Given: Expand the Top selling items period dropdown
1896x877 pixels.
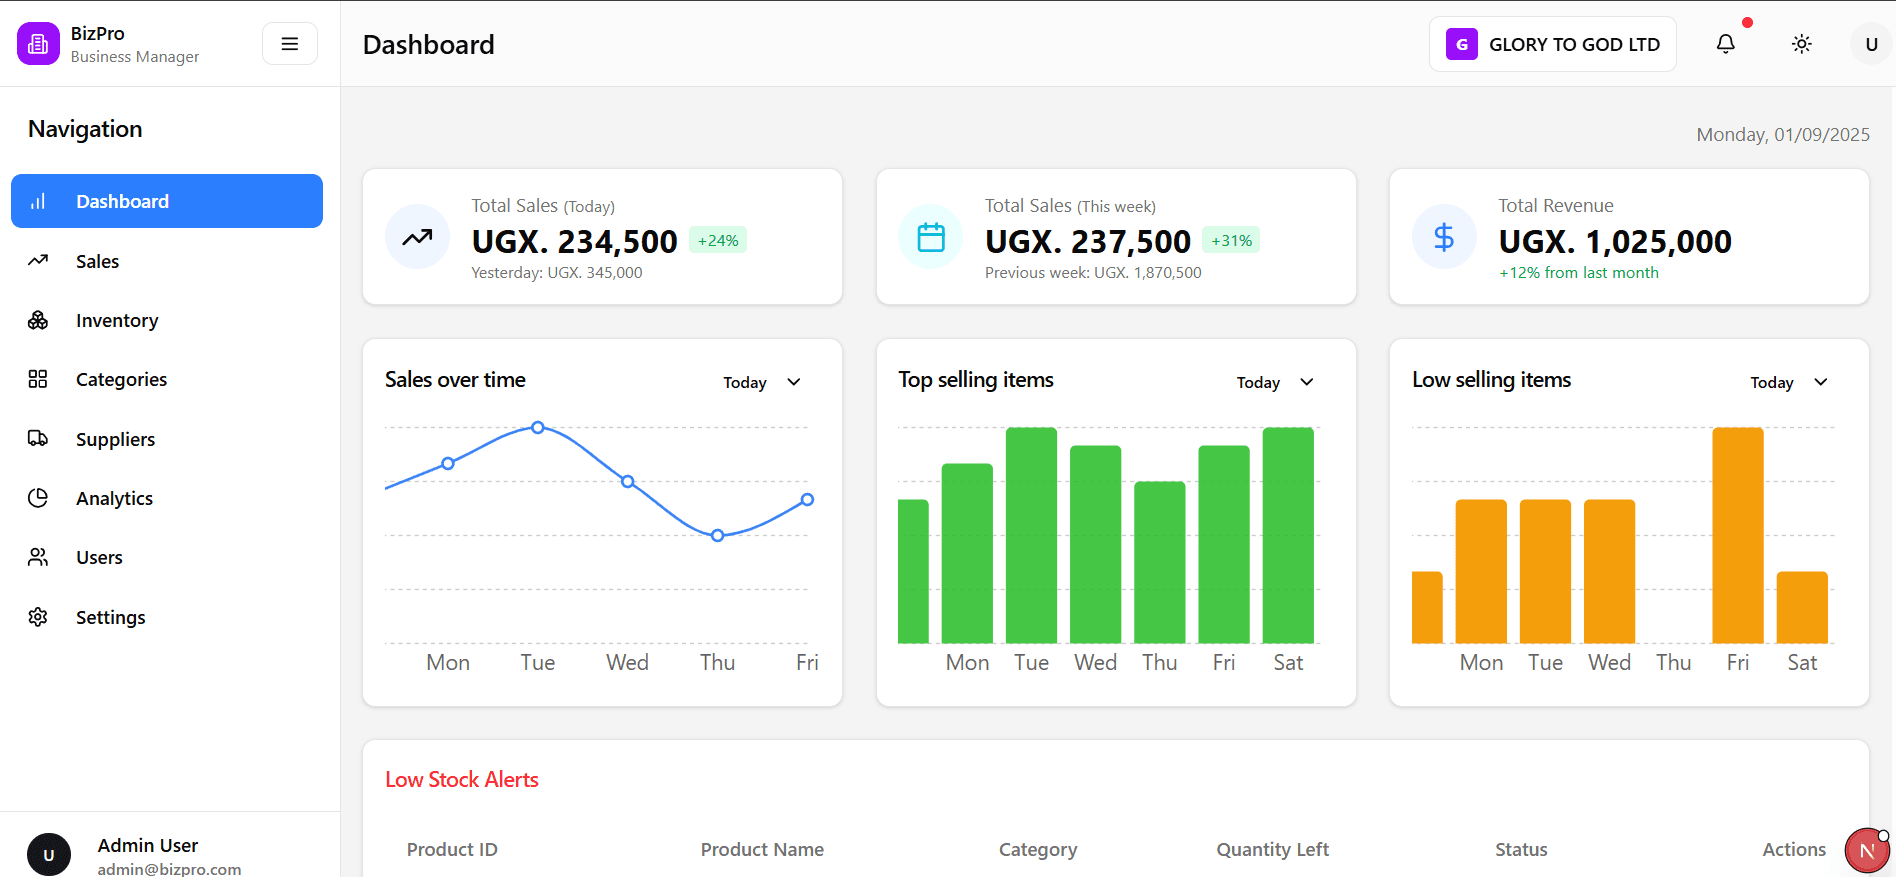Looking at the screenshot, I should click(1275, 382).
